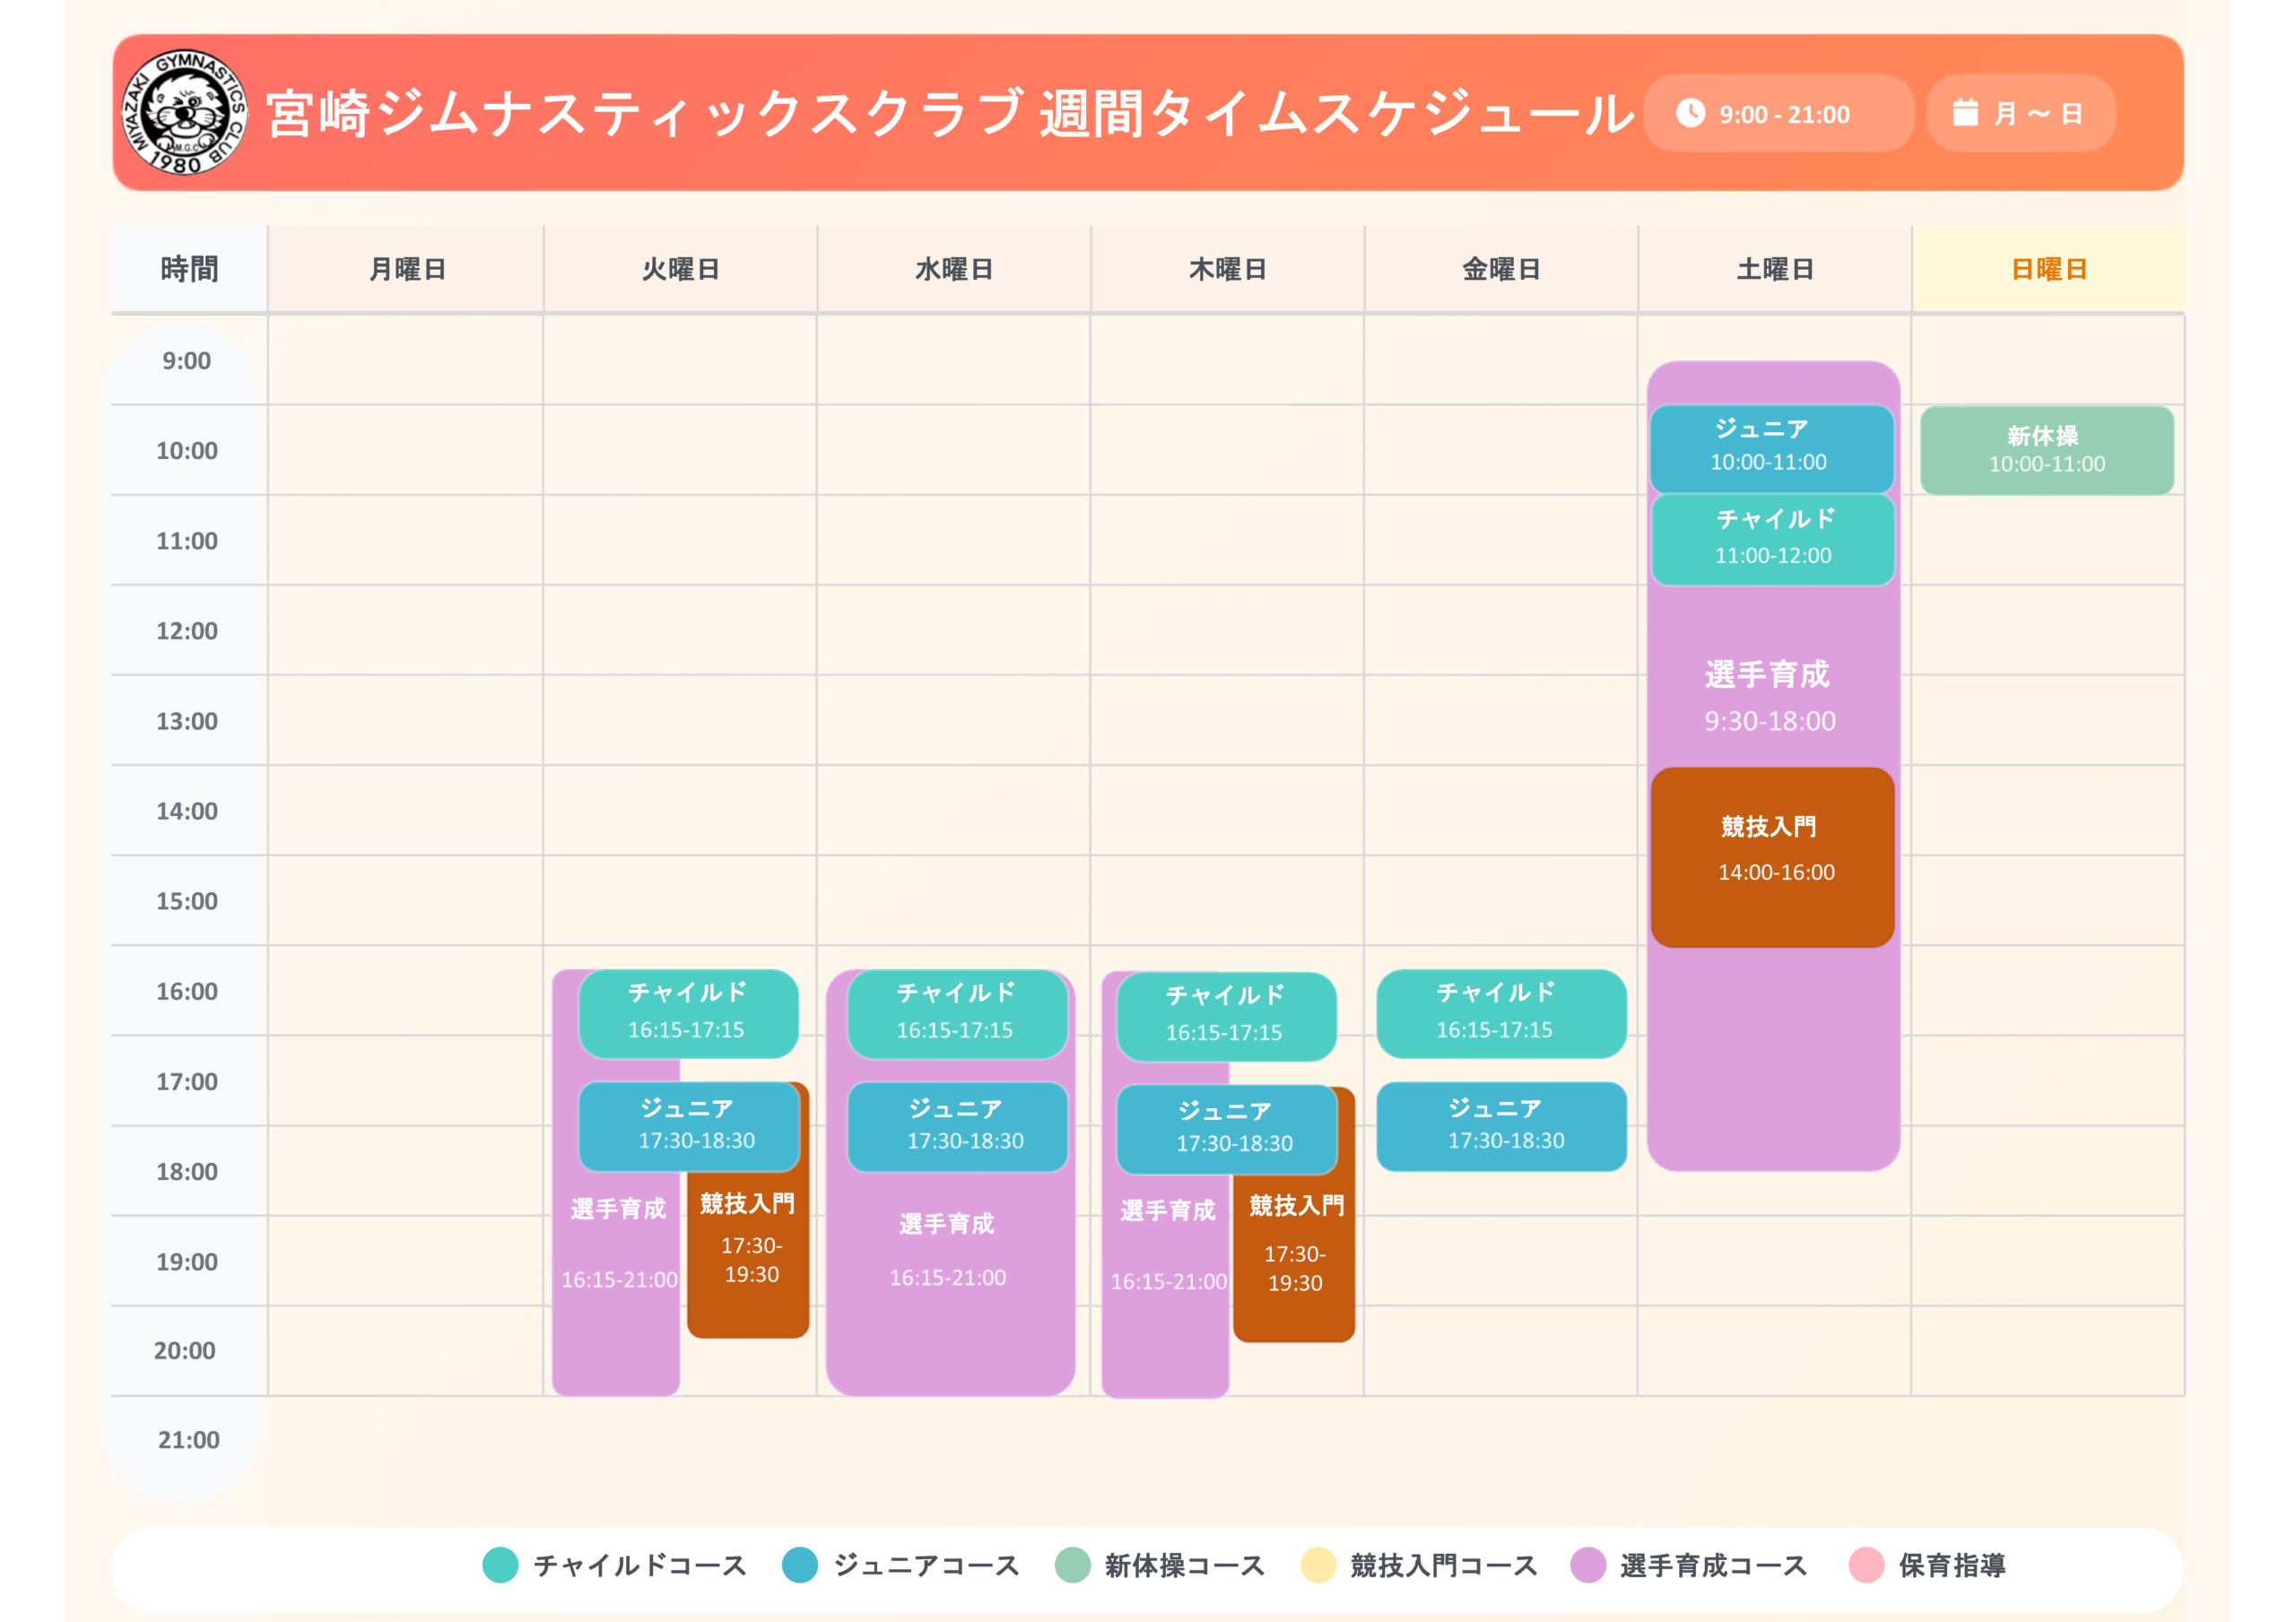Click the Miyazaki Gymnastics Club logo
The height and width of the screenshot is (1622, 2296).
[184, 113]
